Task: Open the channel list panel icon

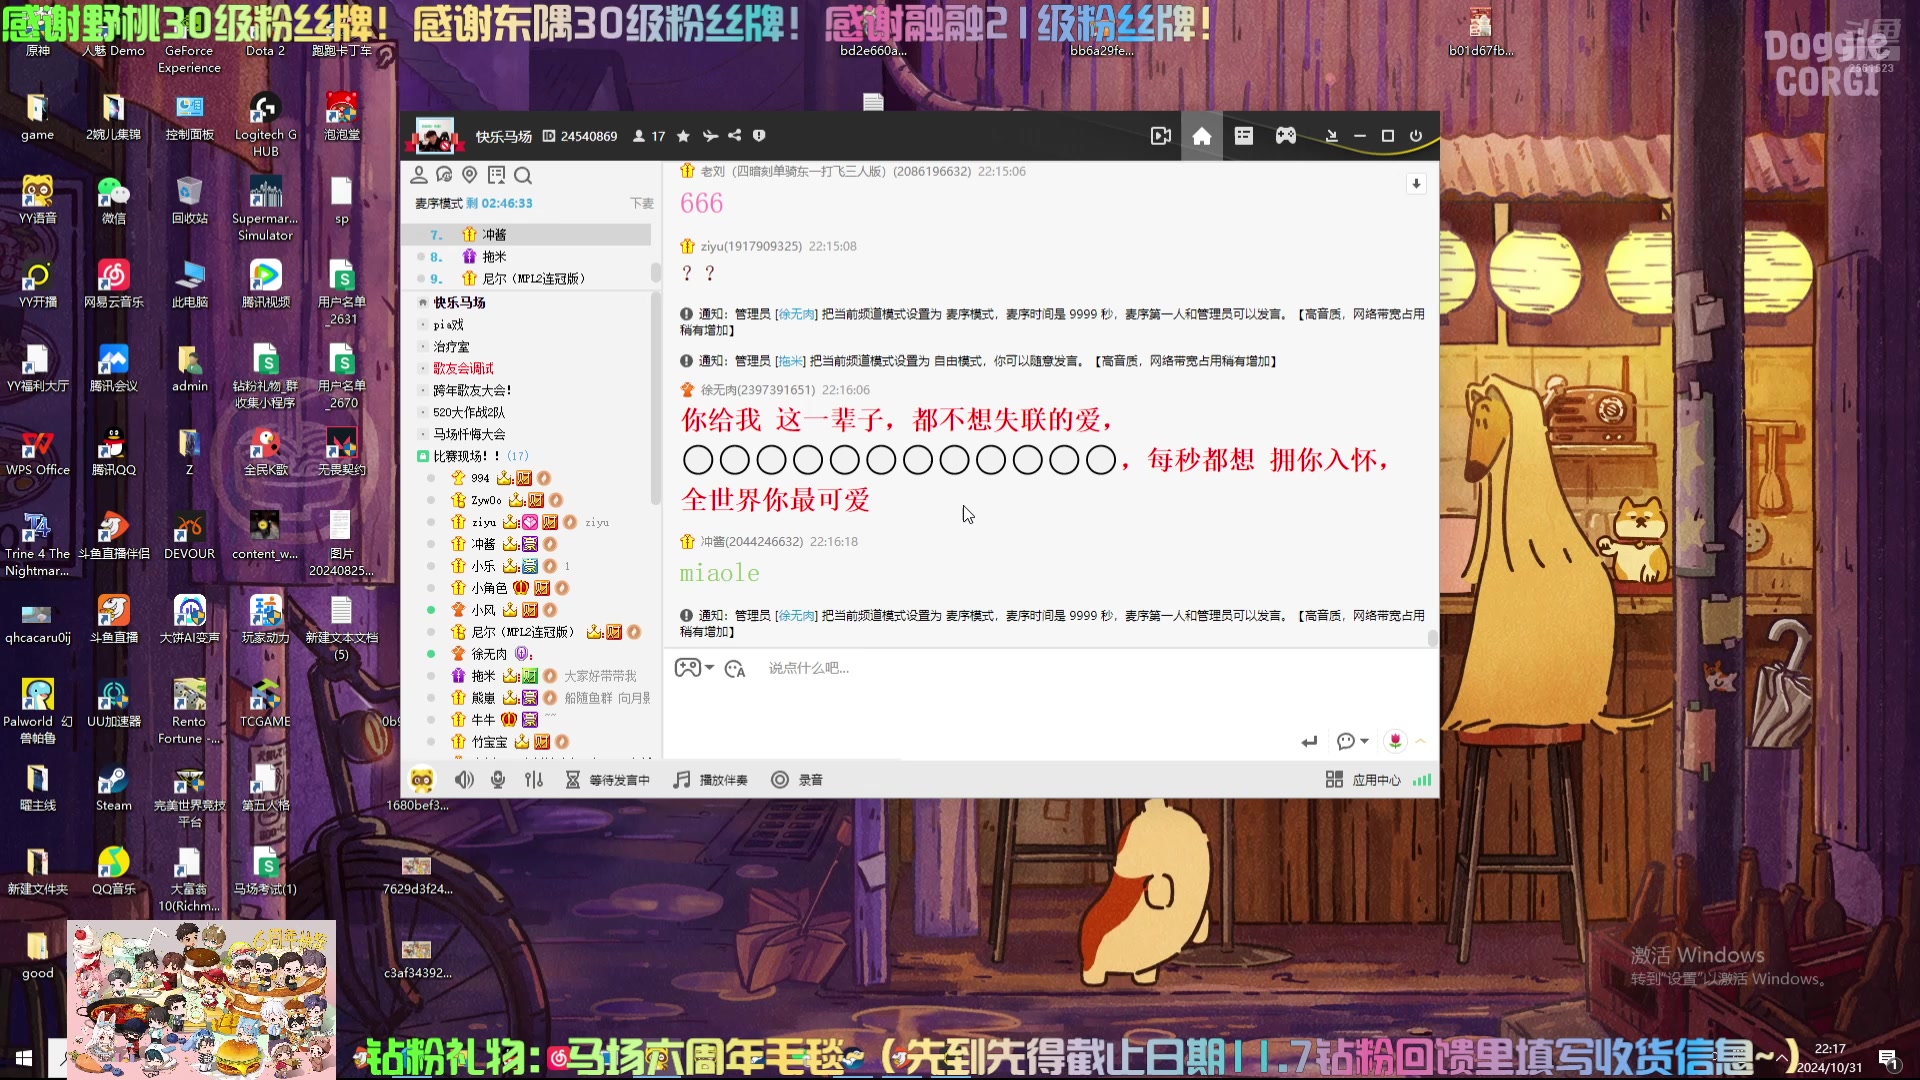Action: pyautogui.click(x=1244, y=136)
